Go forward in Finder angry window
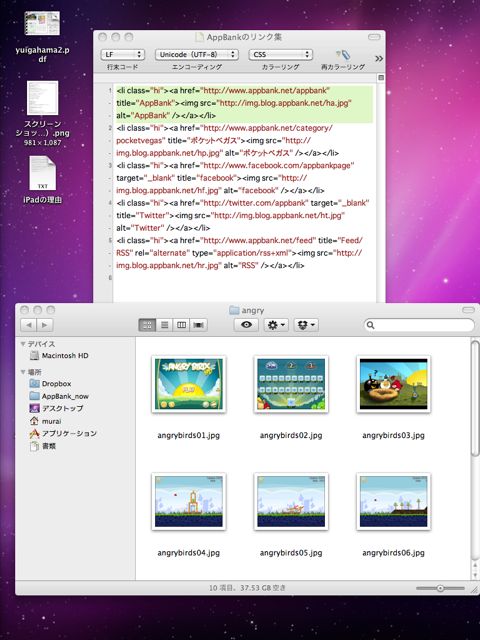Screen dimensions: 480x640 click(x=44, y=325)
